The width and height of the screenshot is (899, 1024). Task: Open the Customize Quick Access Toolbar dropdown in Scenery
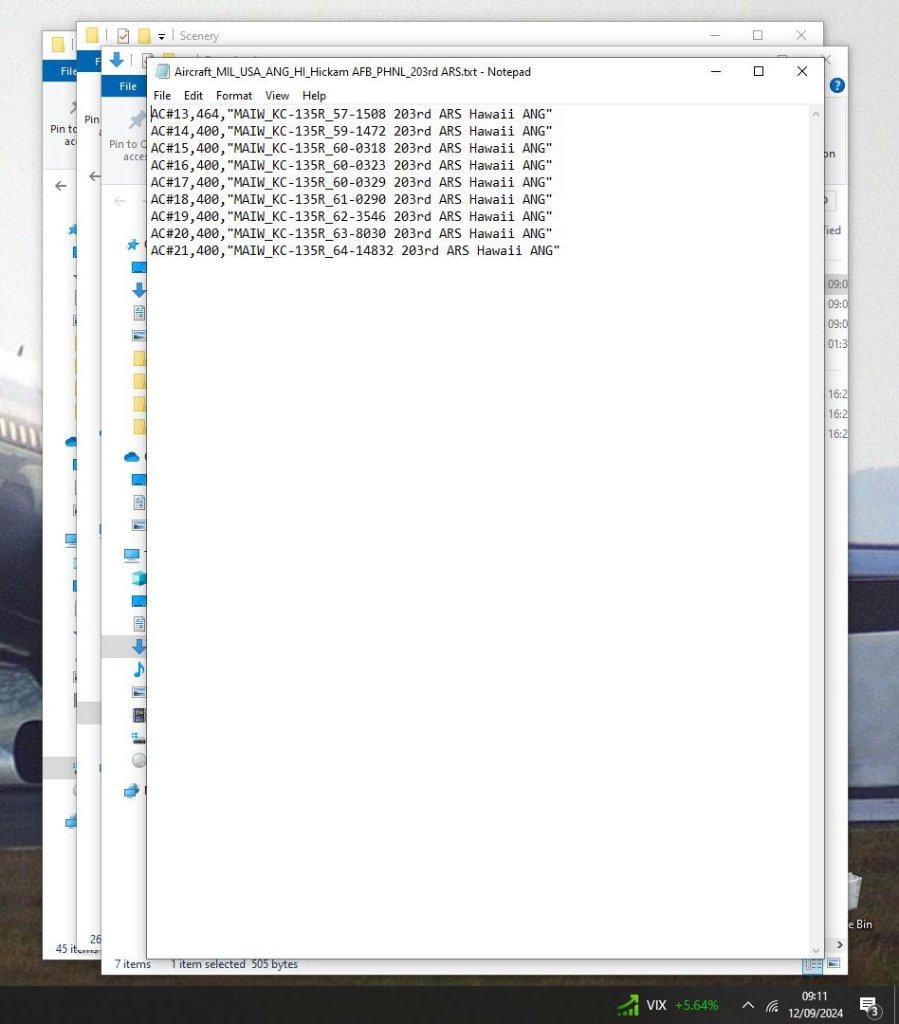[x=161, y=37]
